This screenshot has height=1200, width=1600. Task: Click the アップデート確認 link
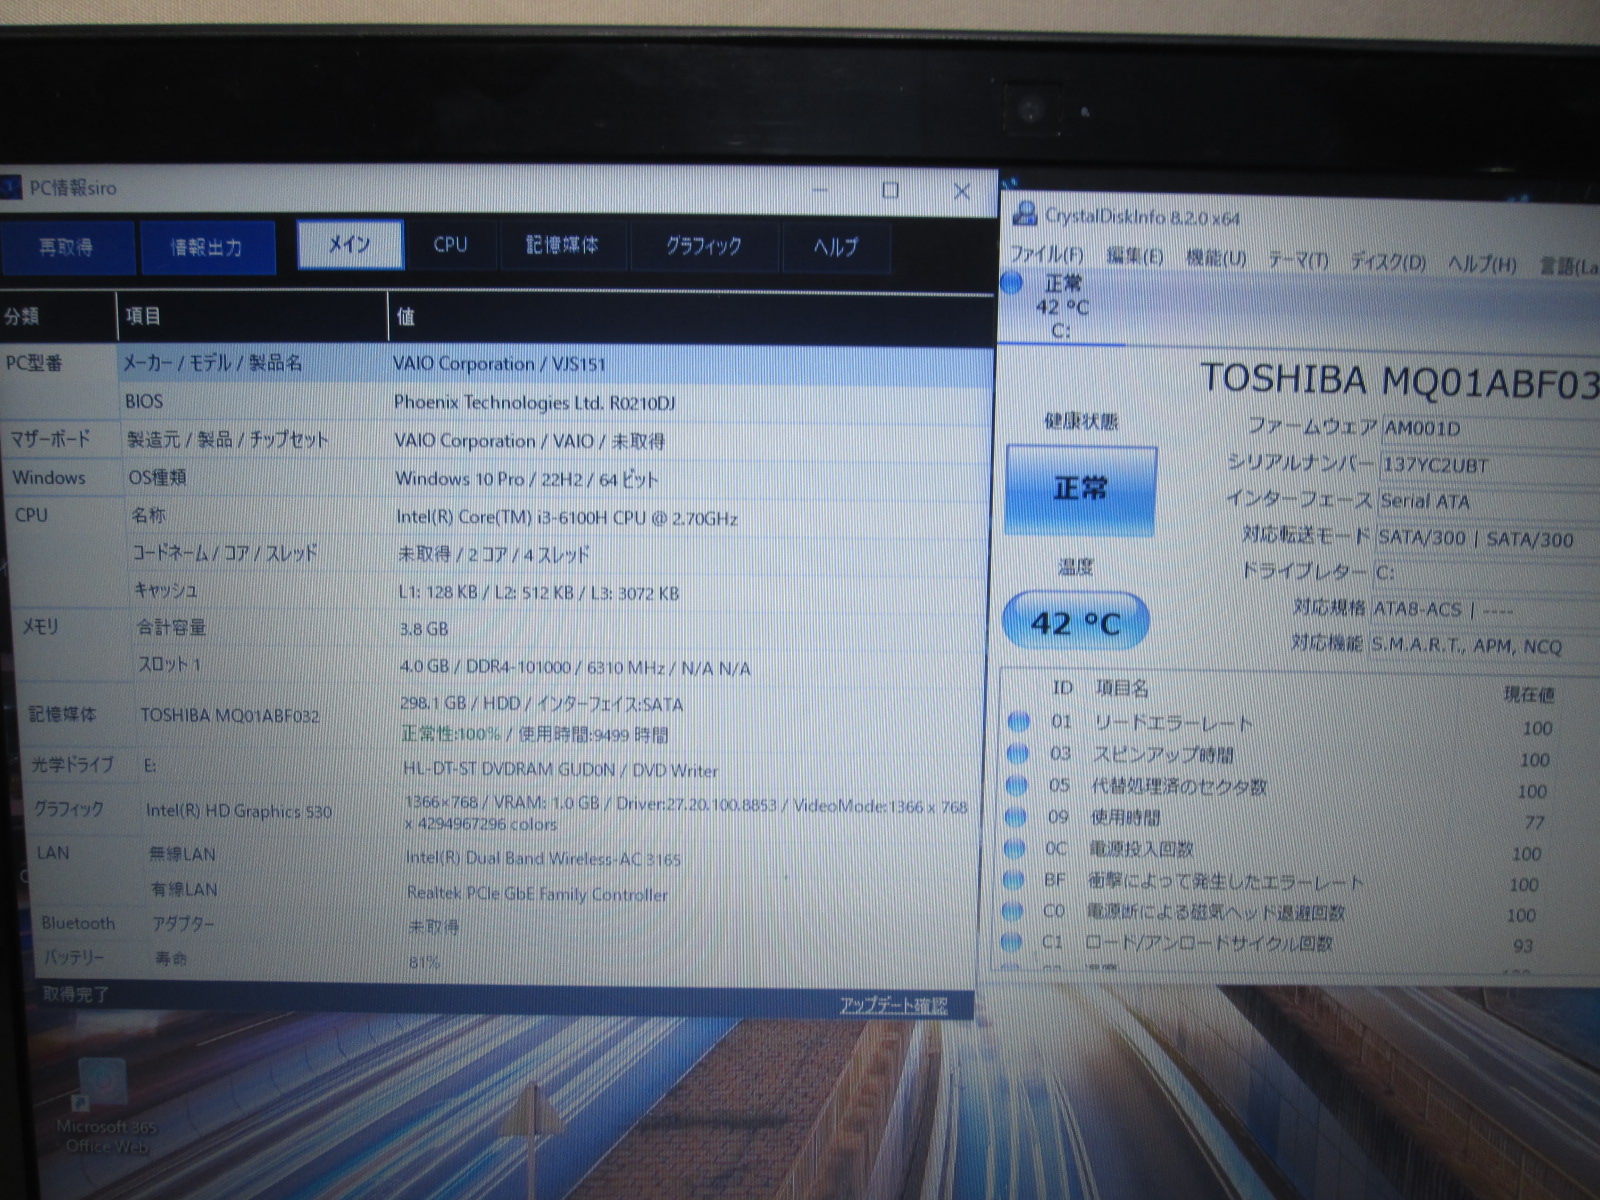coord(893,1005)
